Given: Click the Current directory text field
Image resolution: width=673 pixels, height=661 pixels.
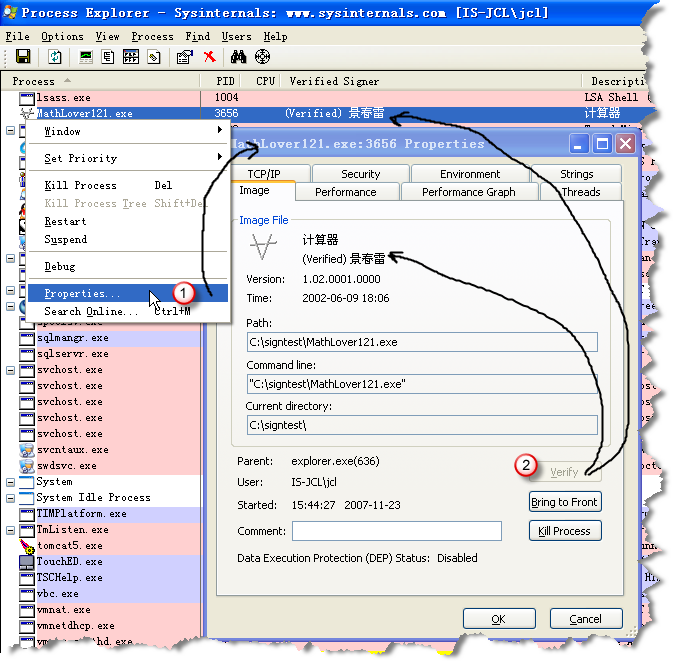Looking at the screenshot, I should tap(422, 425).
